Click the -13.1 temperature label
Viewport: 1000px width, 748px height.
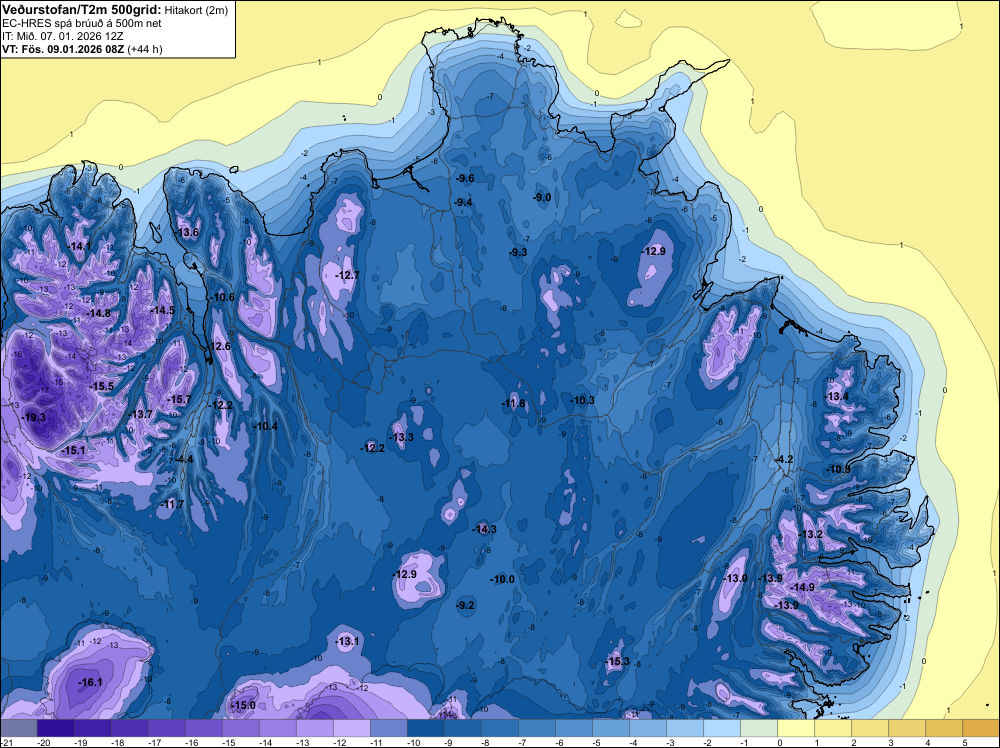coord(348,642)
